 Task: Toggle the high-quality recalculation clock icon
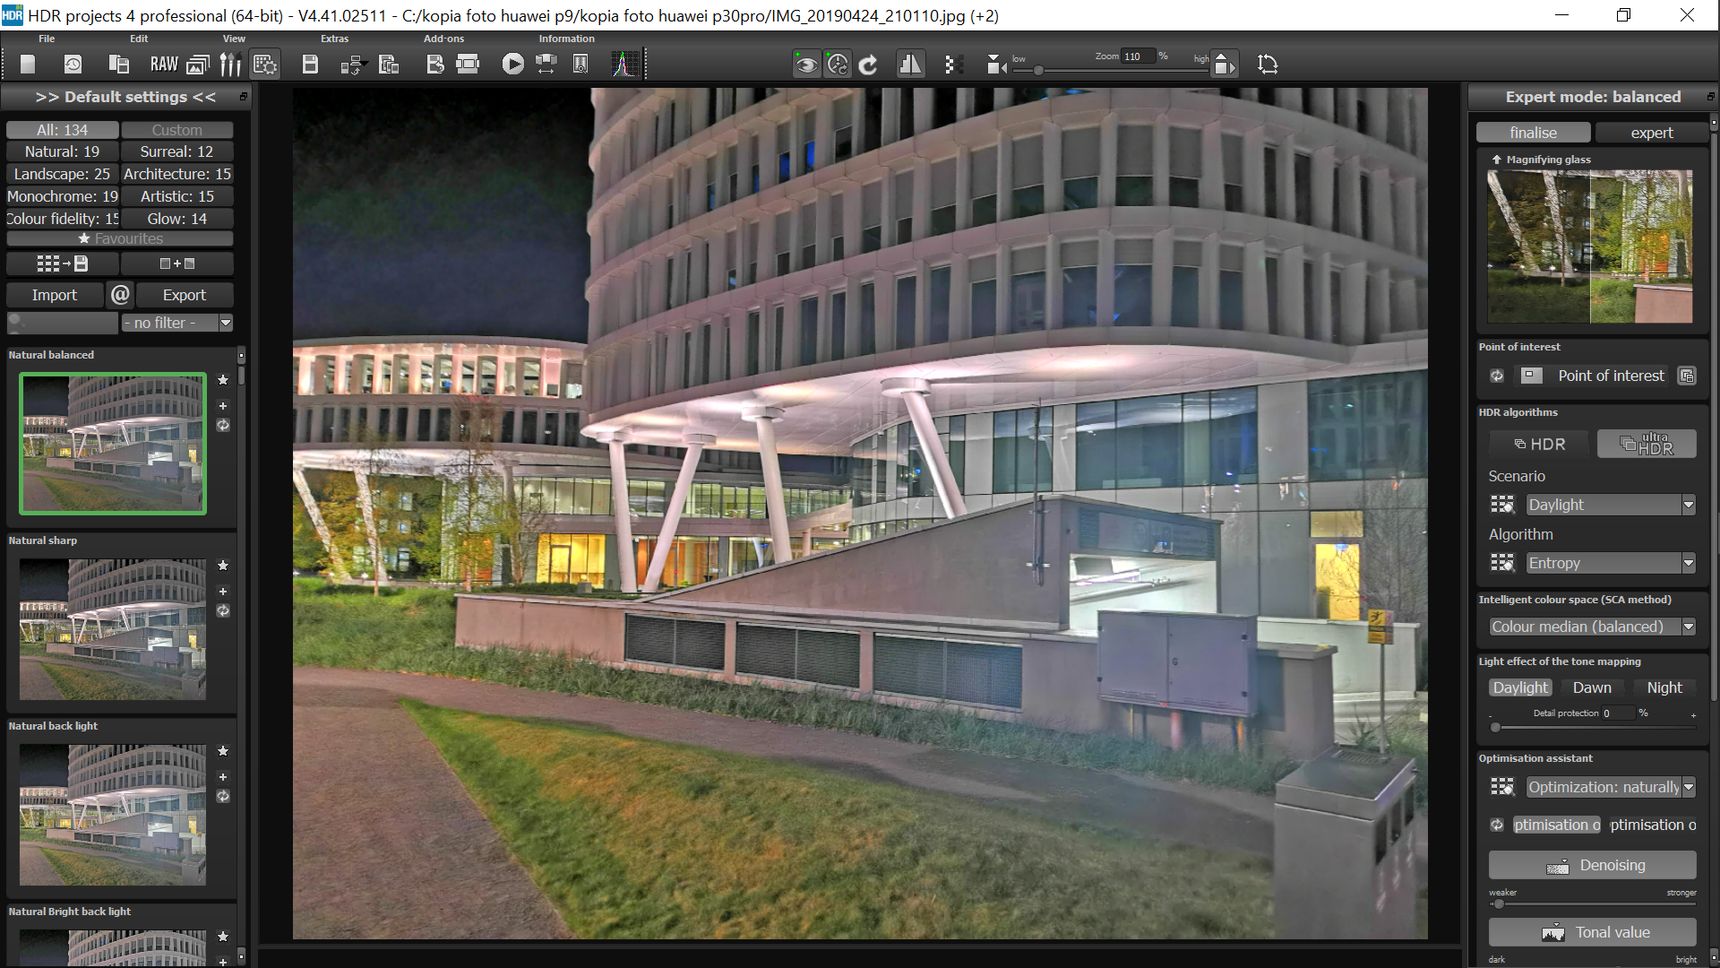pos(838,64)
